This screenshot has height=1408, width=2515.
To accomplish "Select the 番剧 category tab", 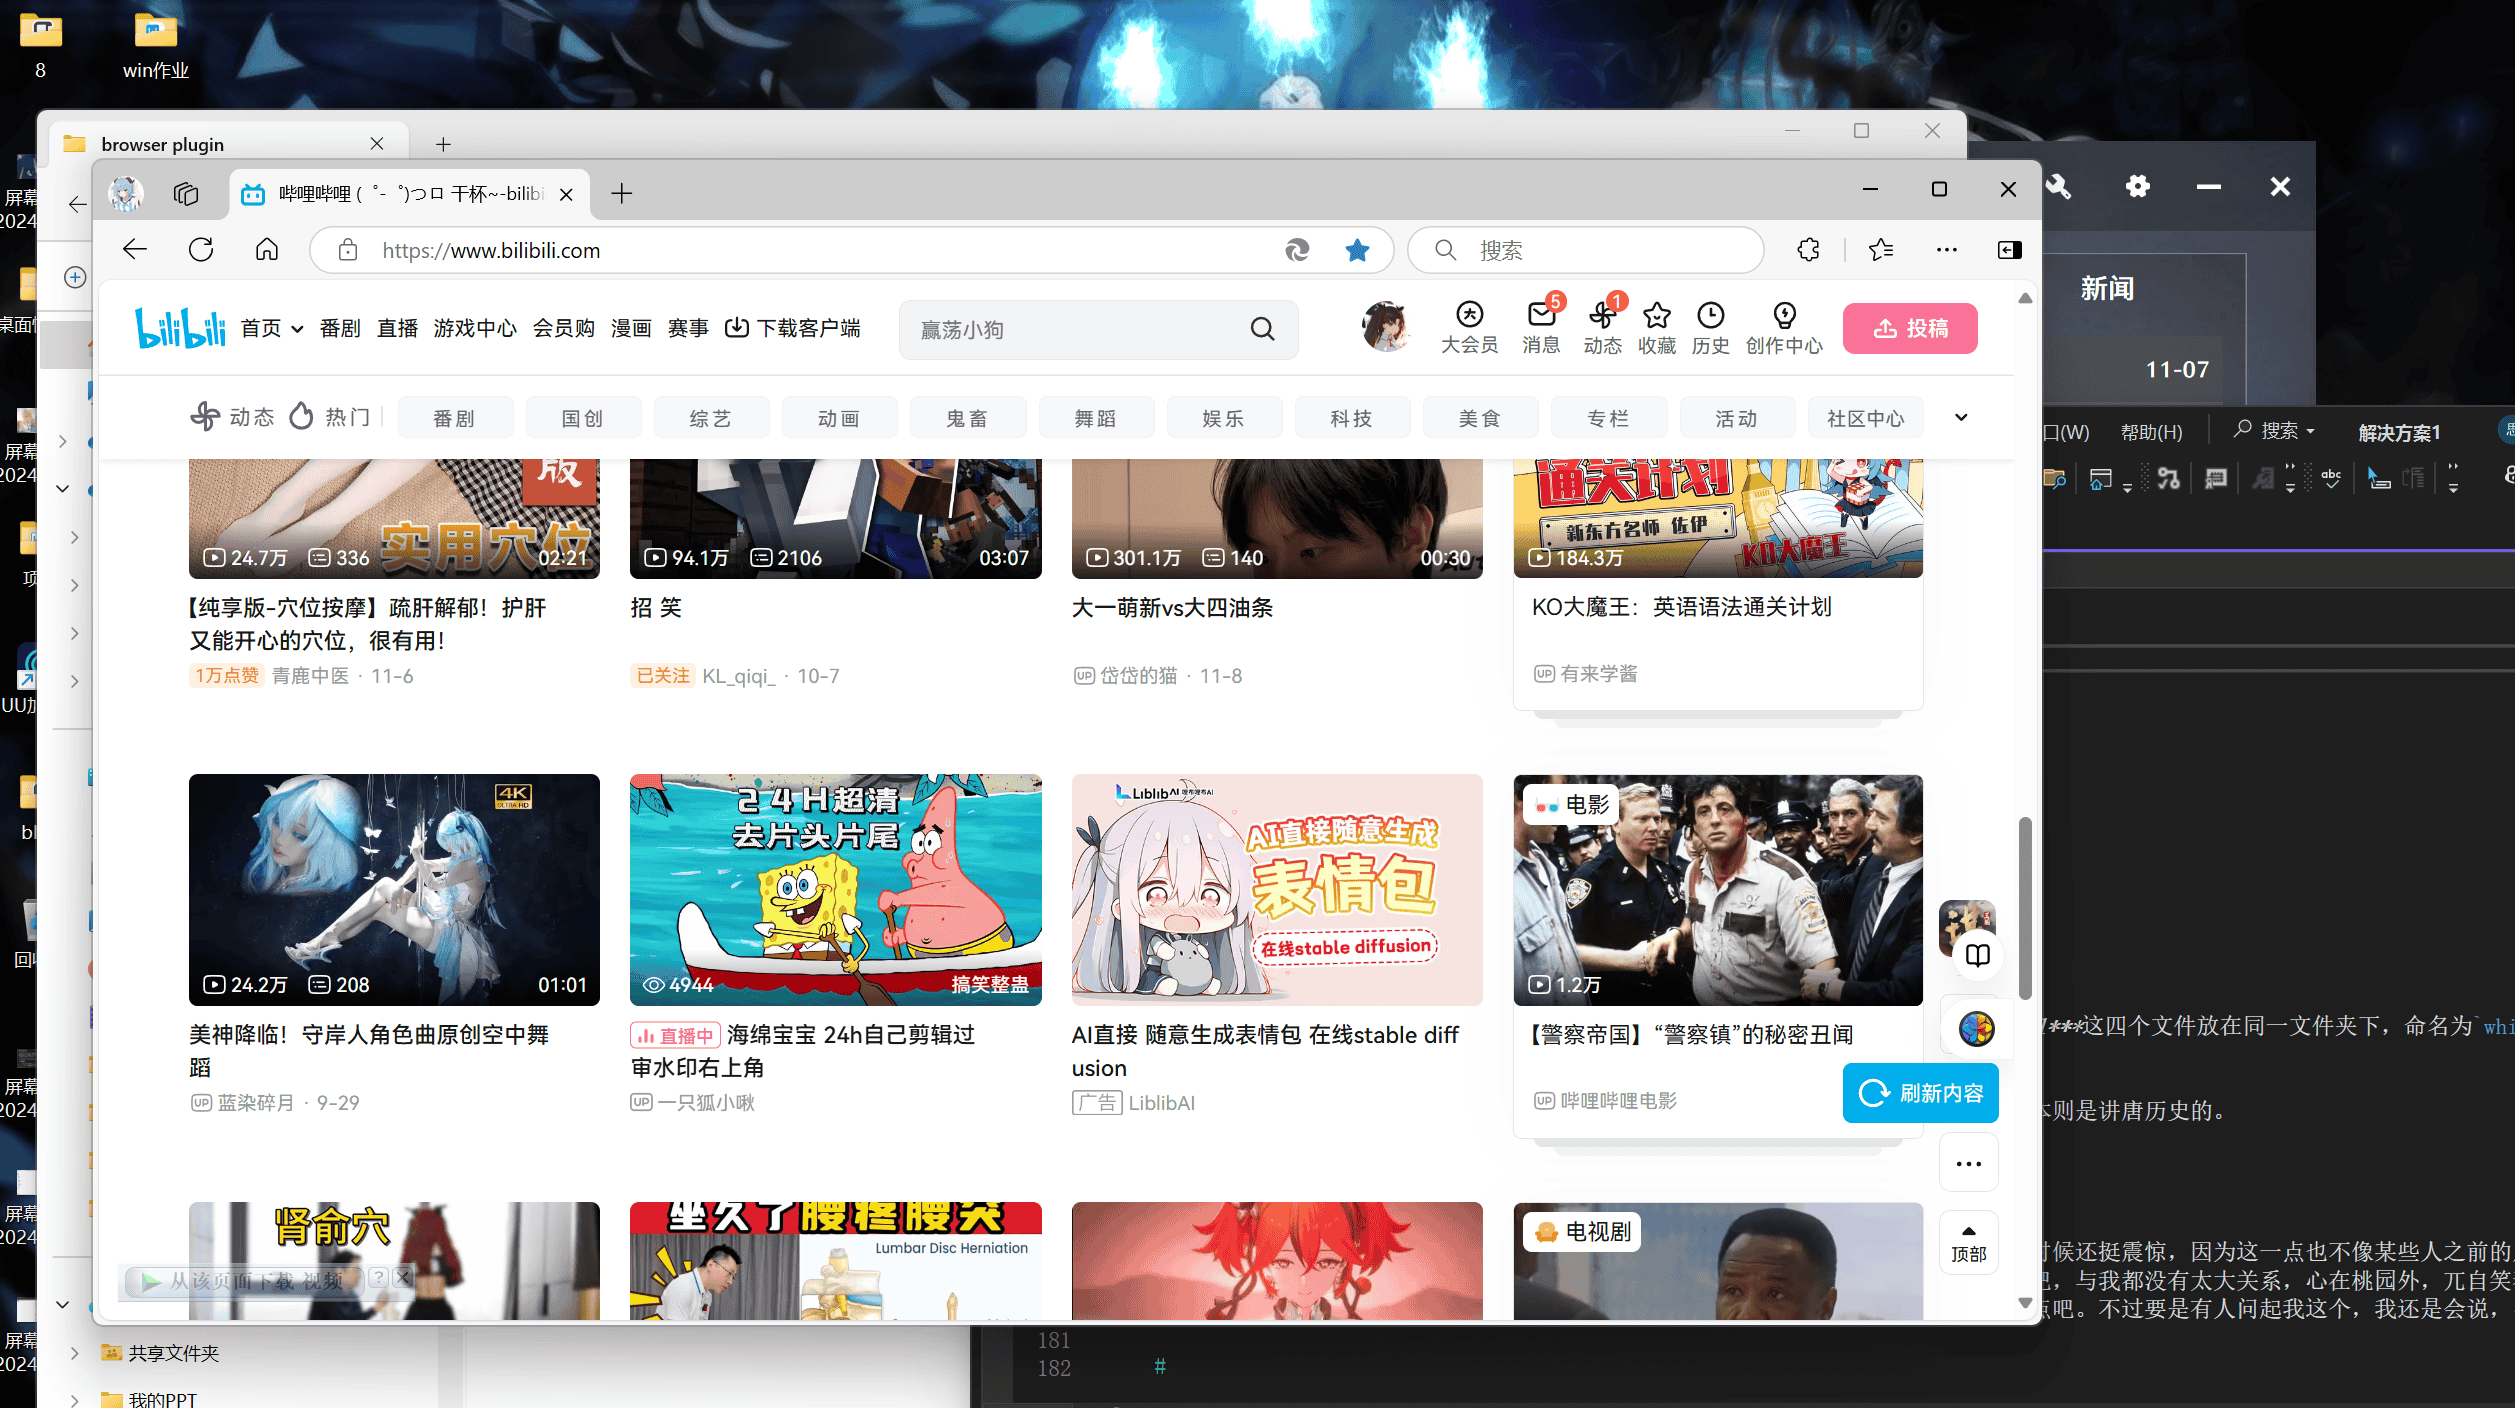I will tap(455, 418).
